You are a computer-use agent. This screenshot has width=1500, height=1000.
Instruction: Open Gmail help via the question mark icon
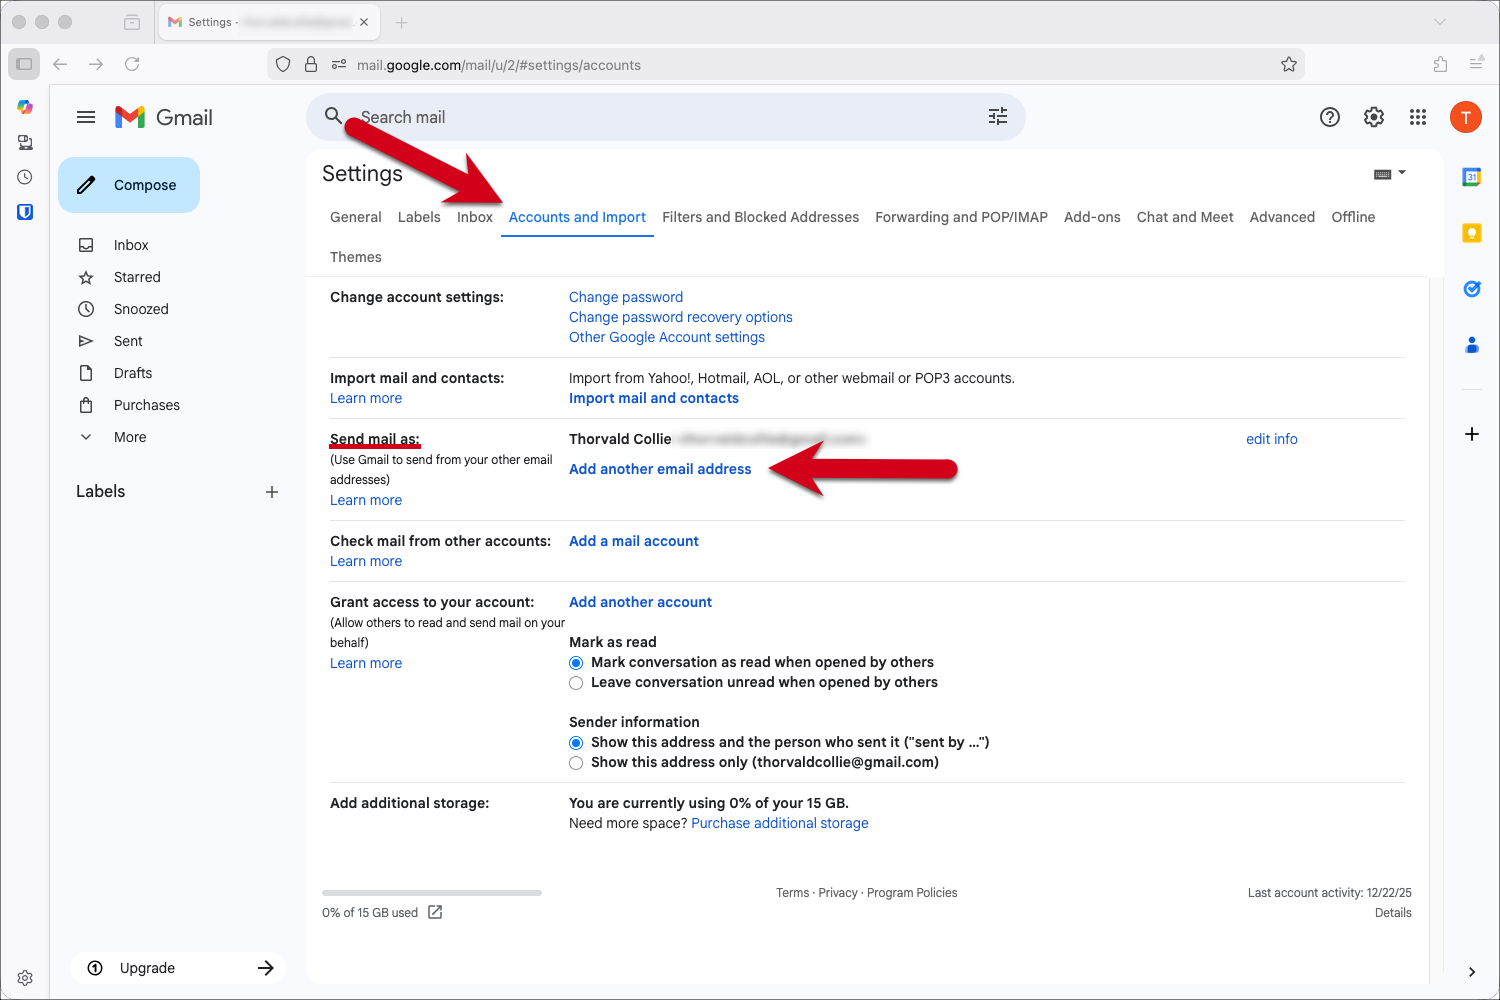click(1329, 116)
